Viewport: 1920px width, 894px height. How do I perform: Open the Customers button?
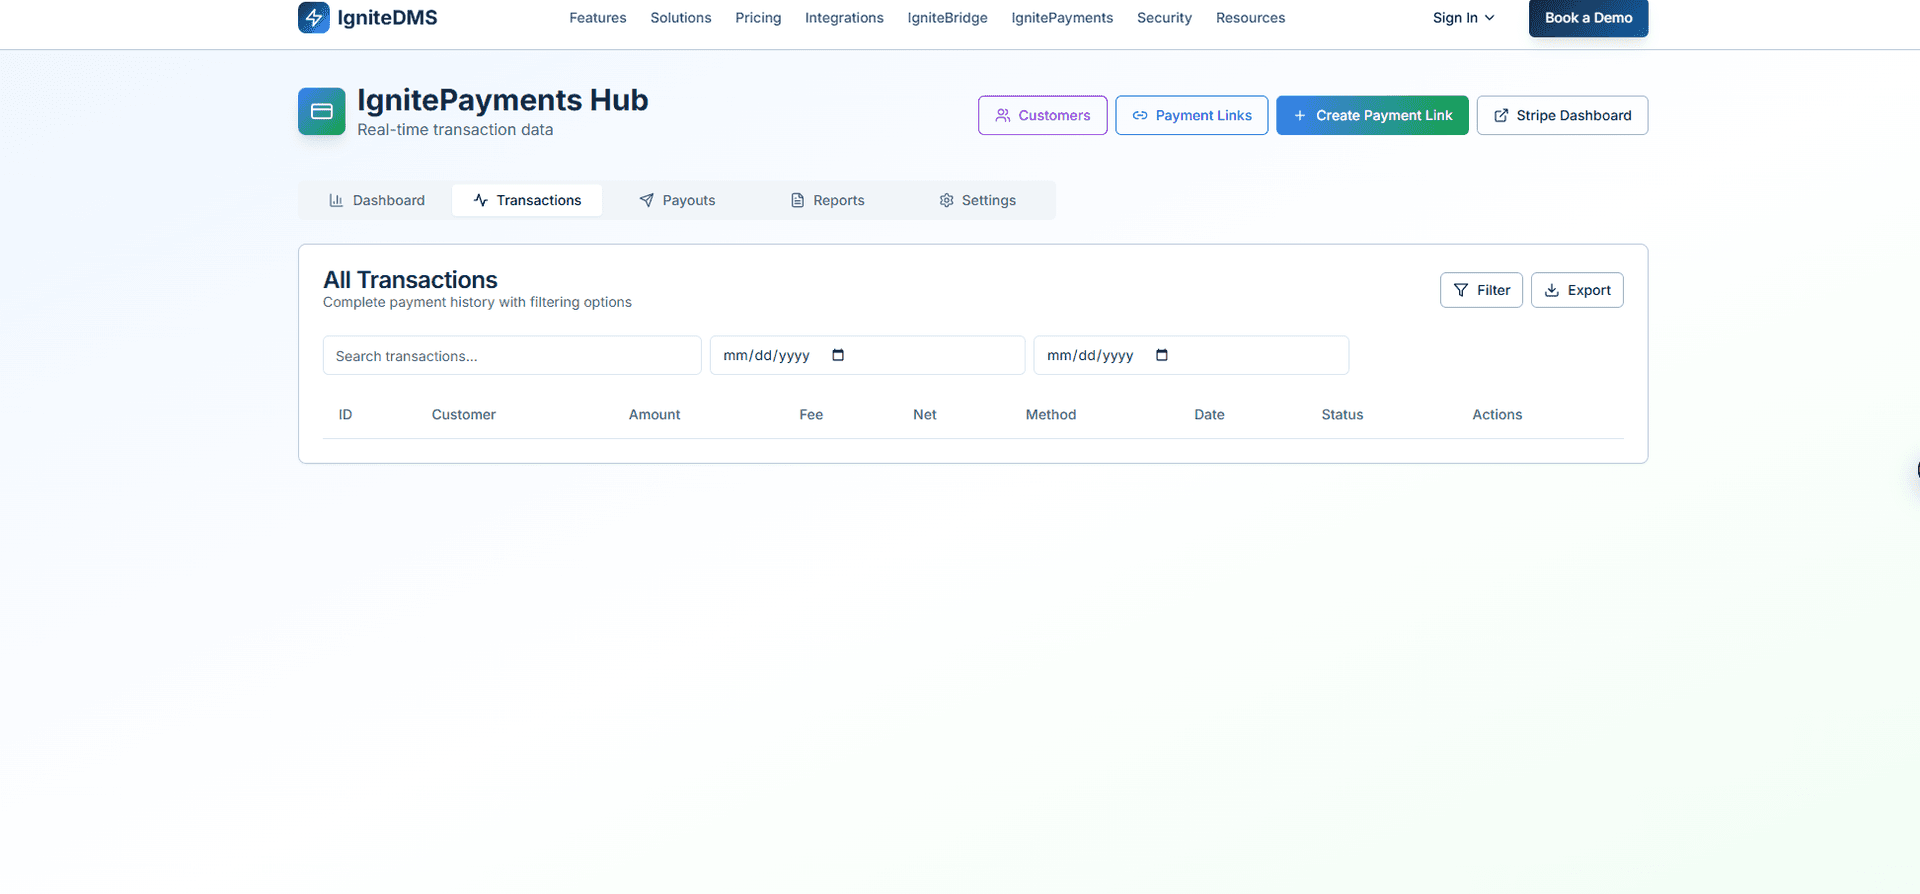[1042, 115]
